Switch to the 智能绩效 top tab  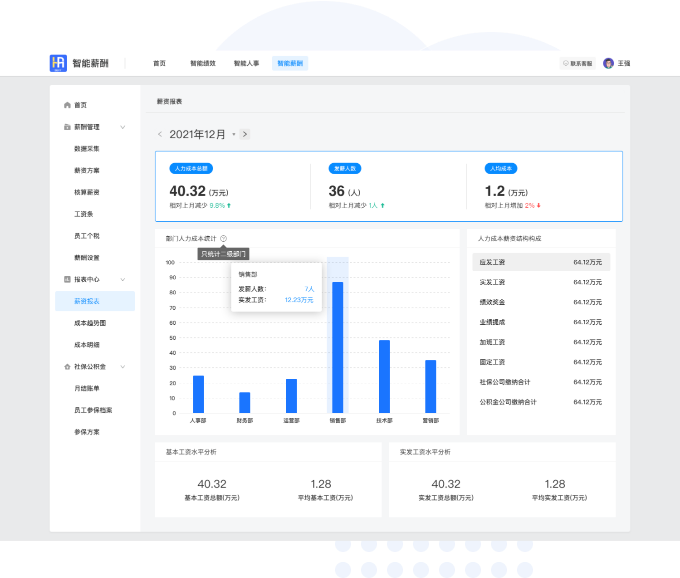(x=203, y=63)
